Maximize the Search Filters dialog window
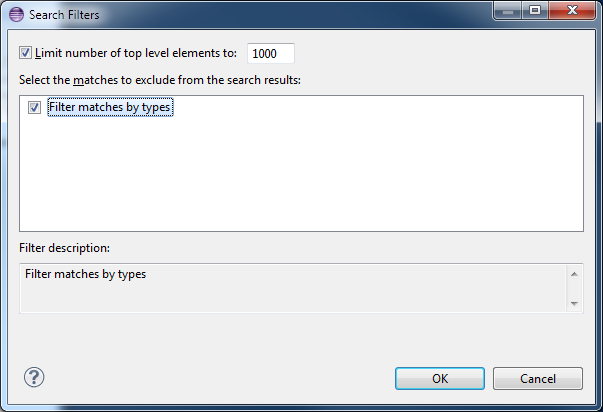This screenshot has height=412, width=603. [535, 10]
